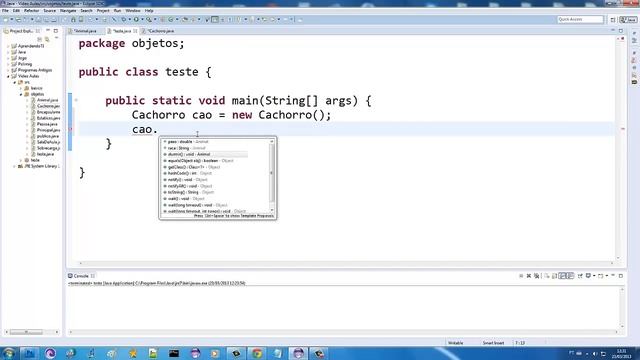Choose notifyAll() proposal
Viewport: 640px width, 360px height.
click(x=187, y=186)
